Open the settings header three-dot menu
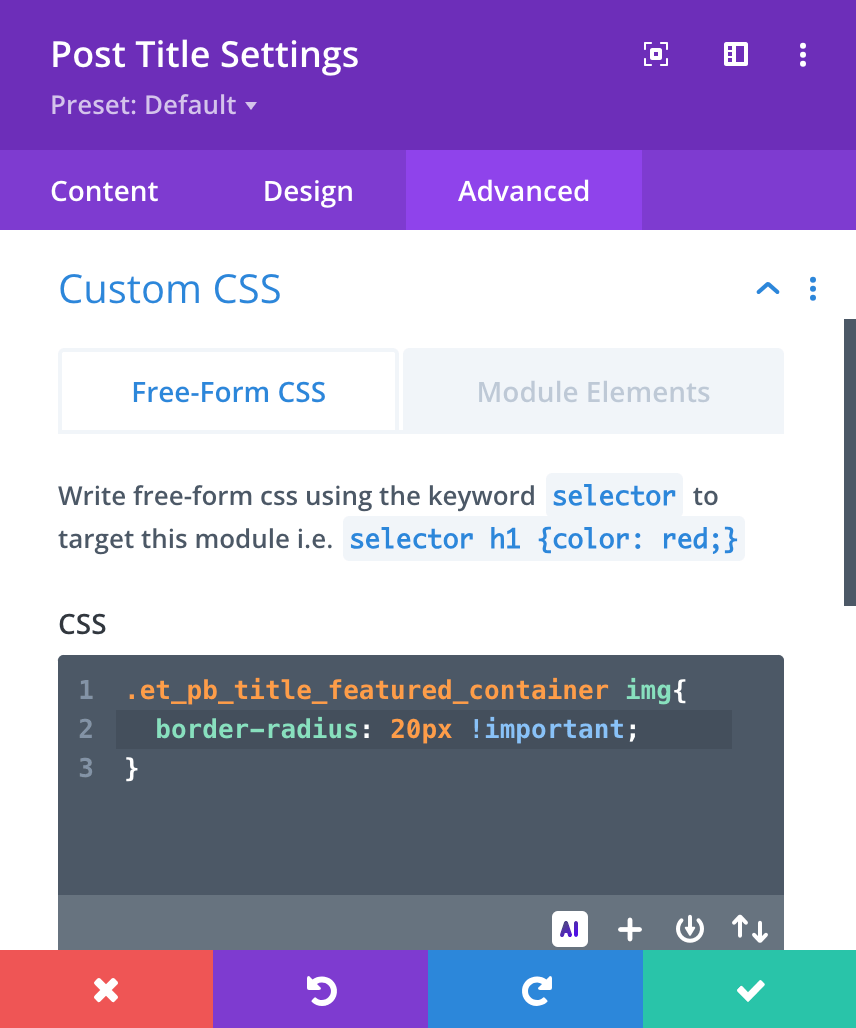The image size is (856, 1028). point(803,54)
